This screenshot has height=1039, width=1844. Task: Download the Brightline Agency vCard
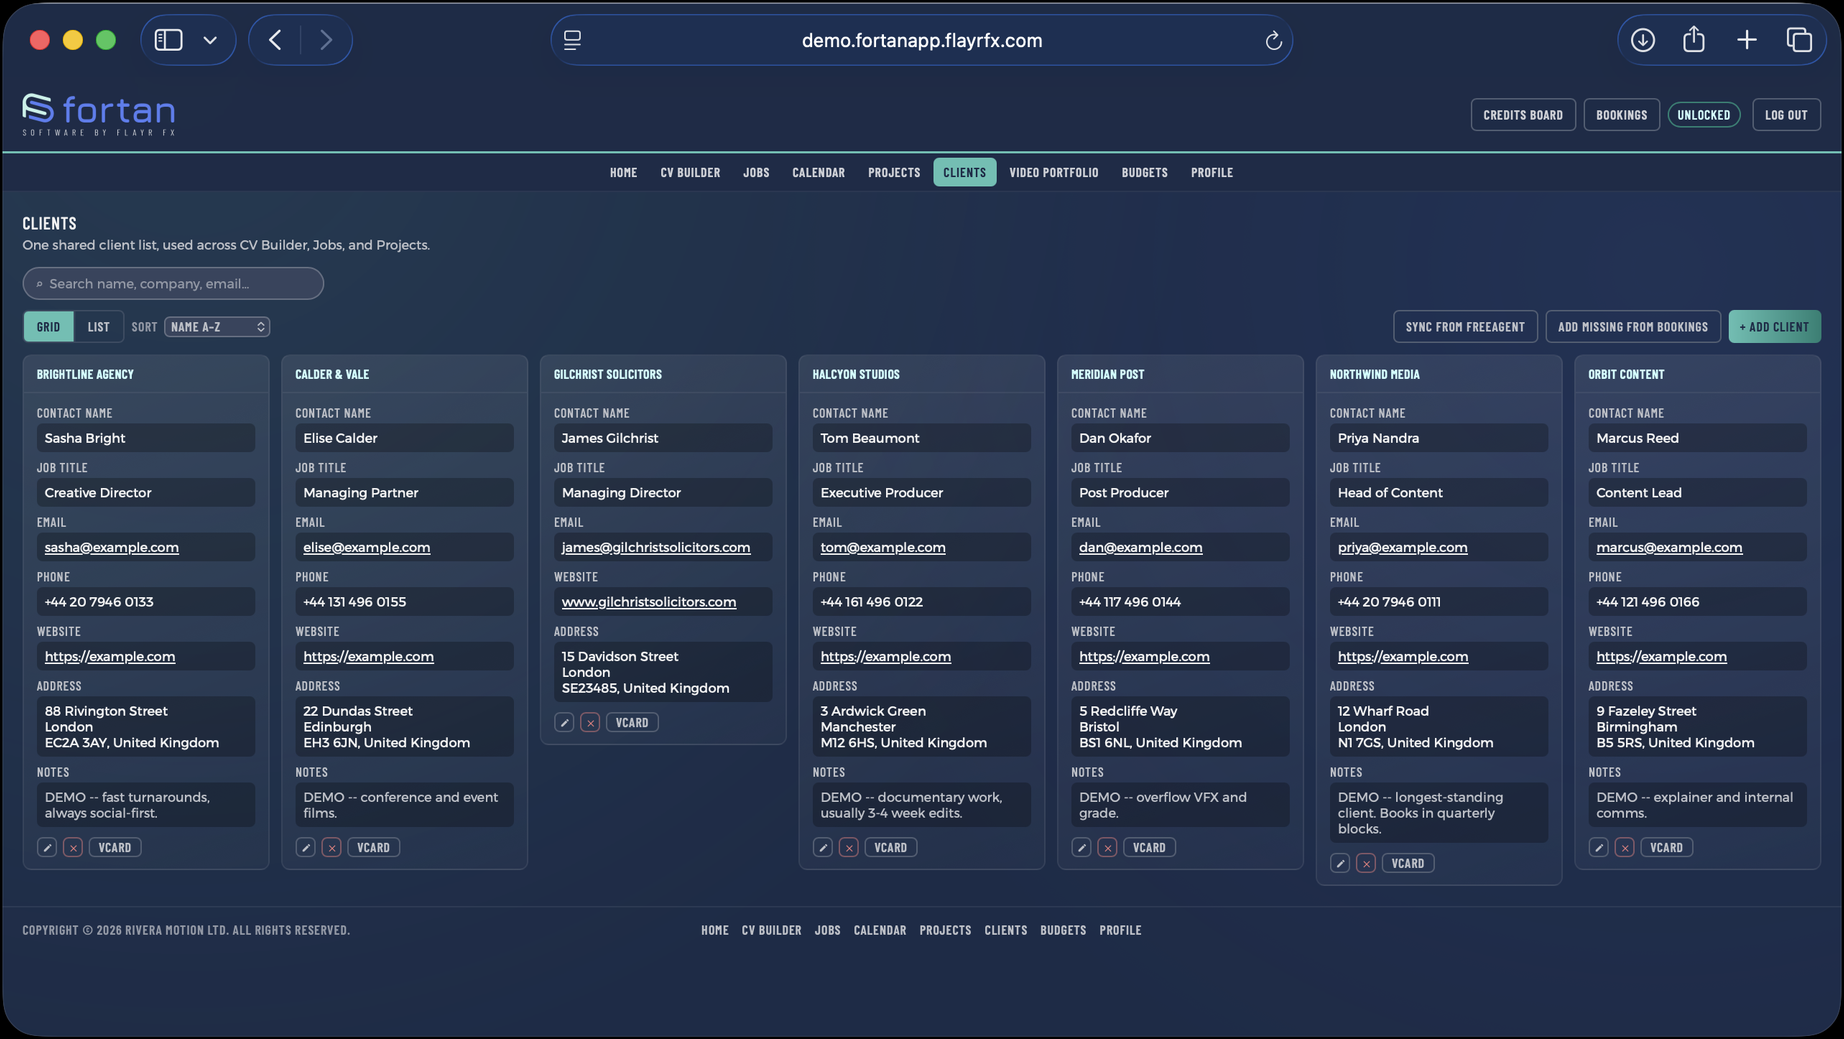(115, 847)
